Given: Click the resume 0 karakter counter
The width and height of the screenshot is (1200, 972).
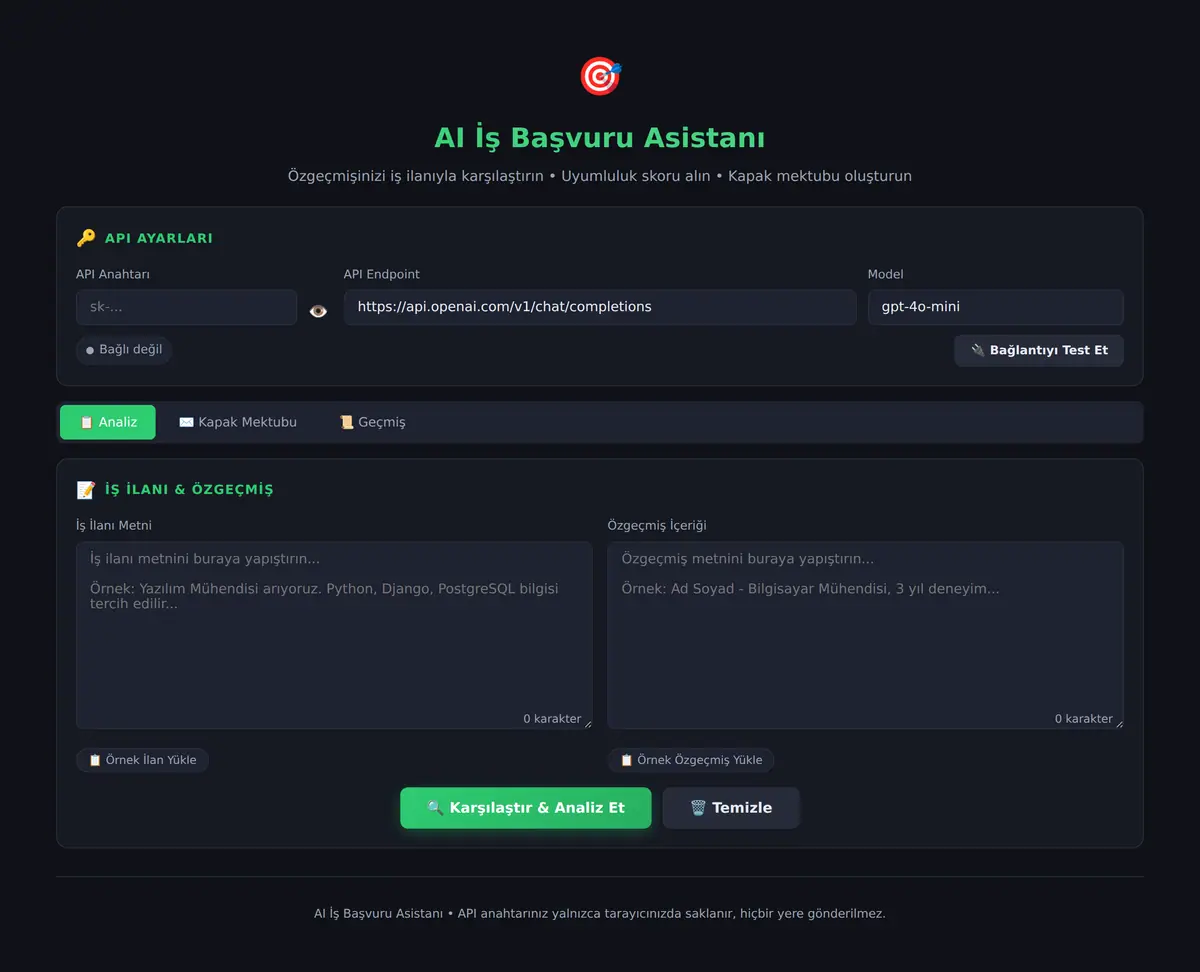Looking at the screenshot, I should tap(1084, 719).
